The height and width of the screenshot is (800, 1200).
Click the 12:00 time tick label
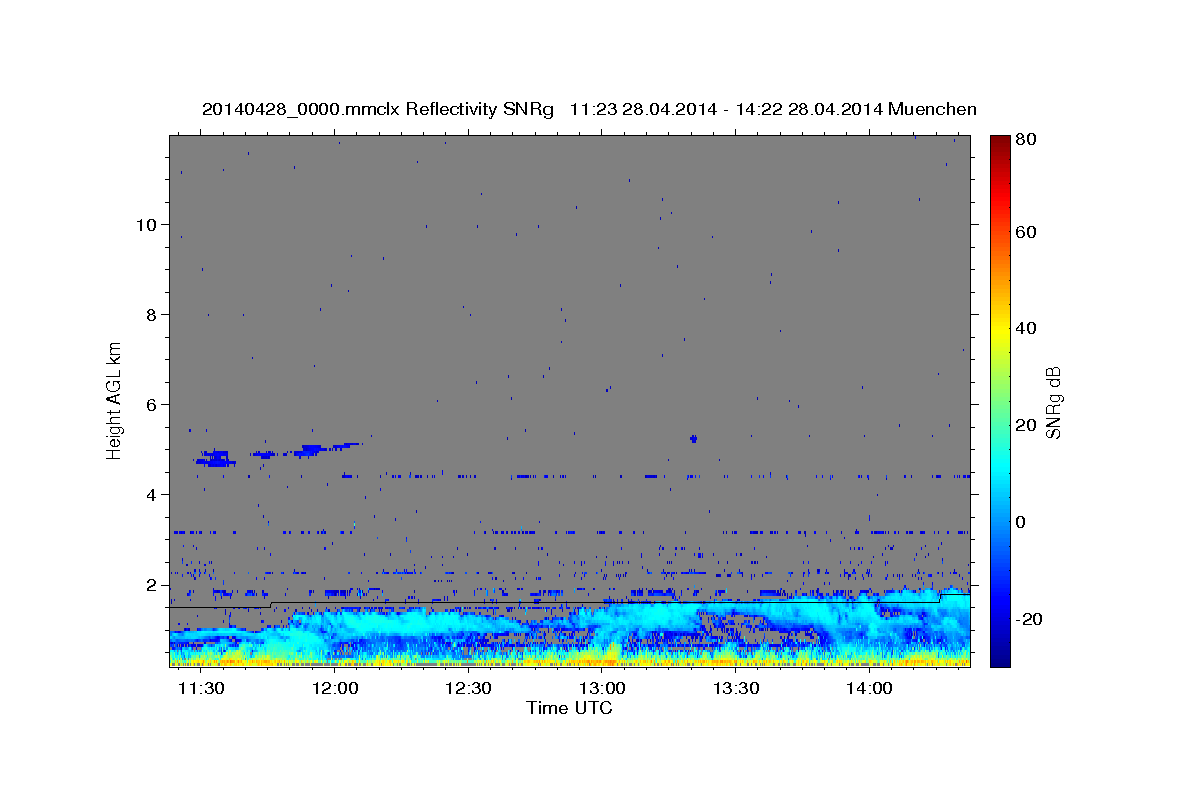[x=335, y=688]
